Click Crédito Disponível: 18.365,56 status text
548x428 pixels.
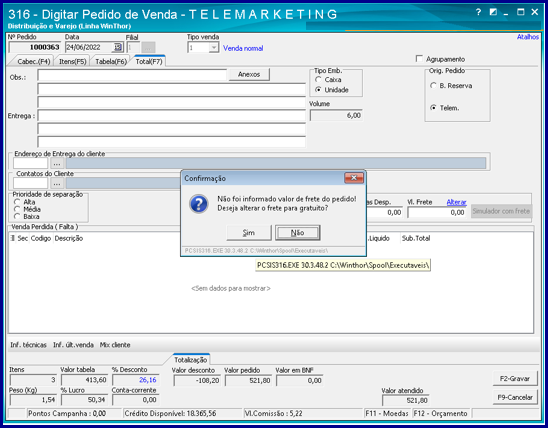pos(171,414)
